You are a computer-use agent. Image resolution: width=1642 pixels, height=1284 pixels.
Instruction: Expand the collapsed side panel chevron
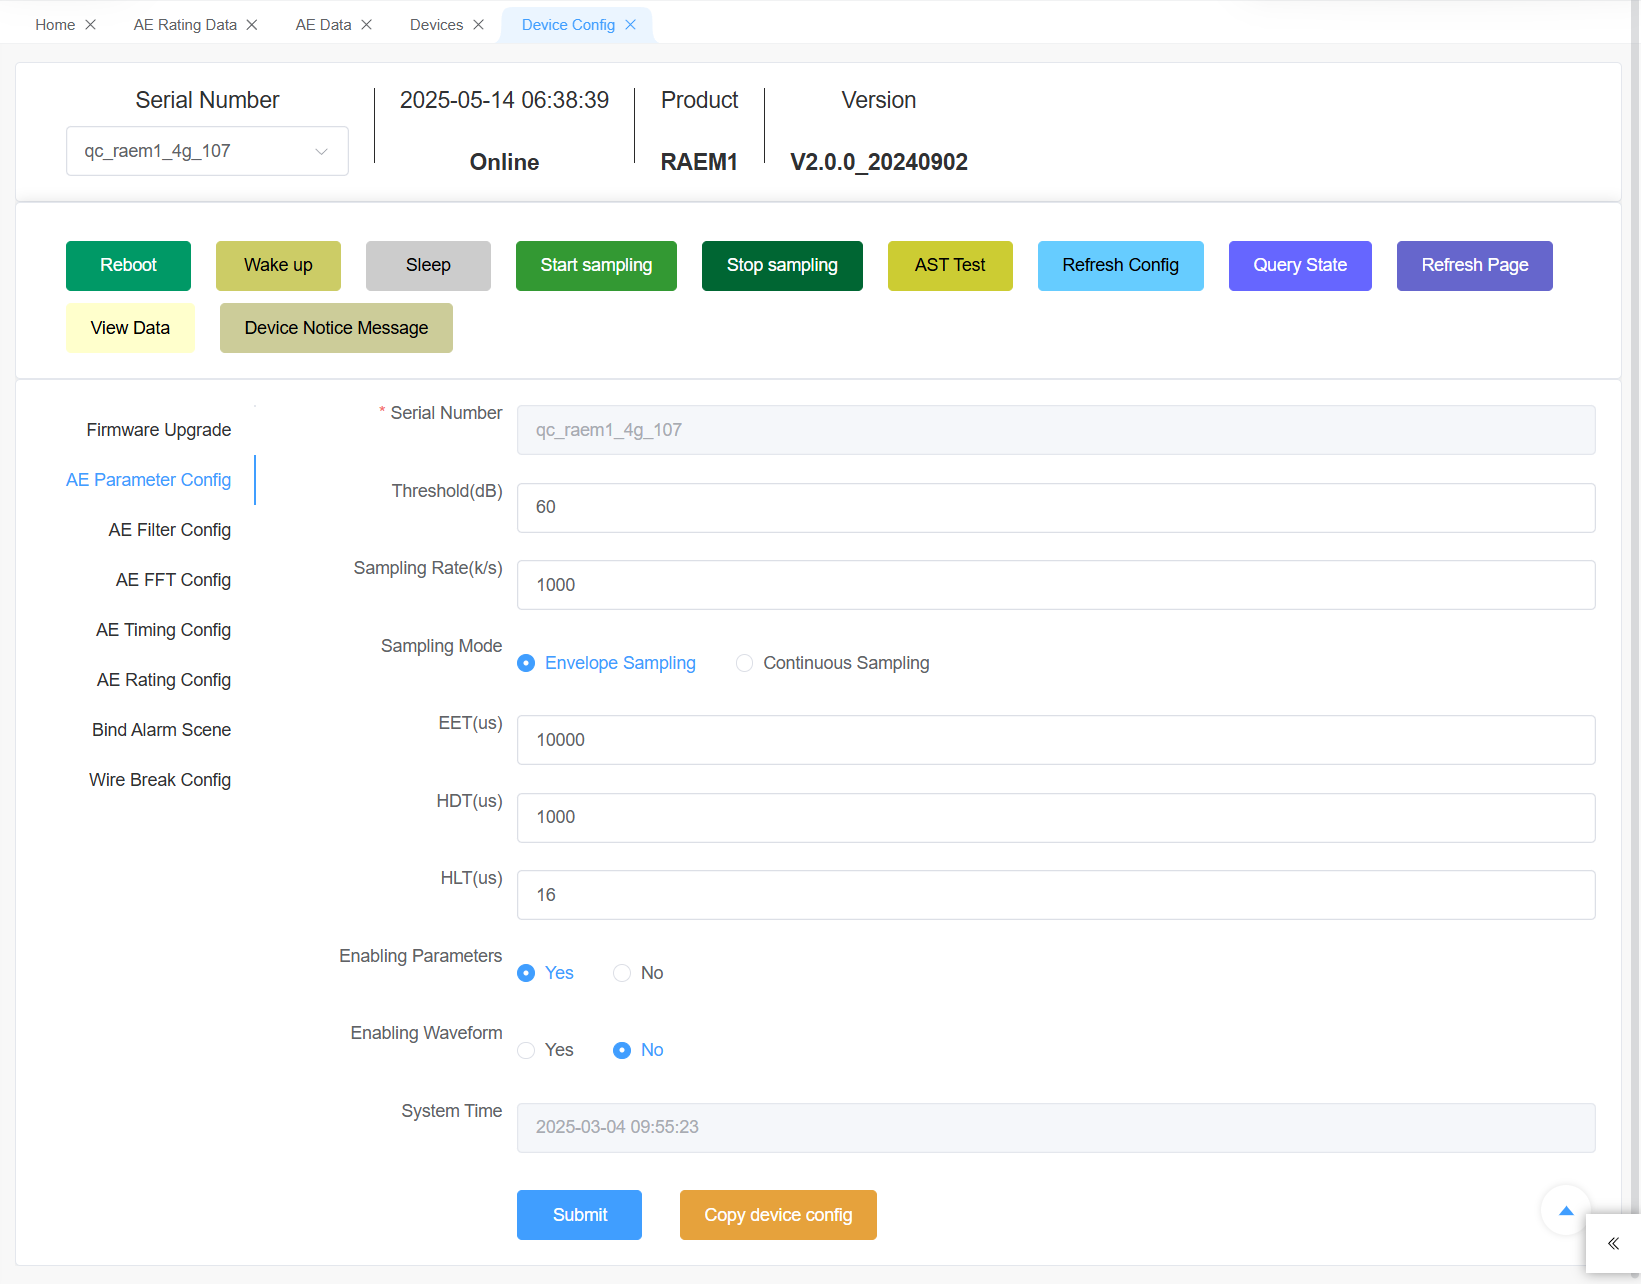pyautogui.click(x=1612, y=1243)
